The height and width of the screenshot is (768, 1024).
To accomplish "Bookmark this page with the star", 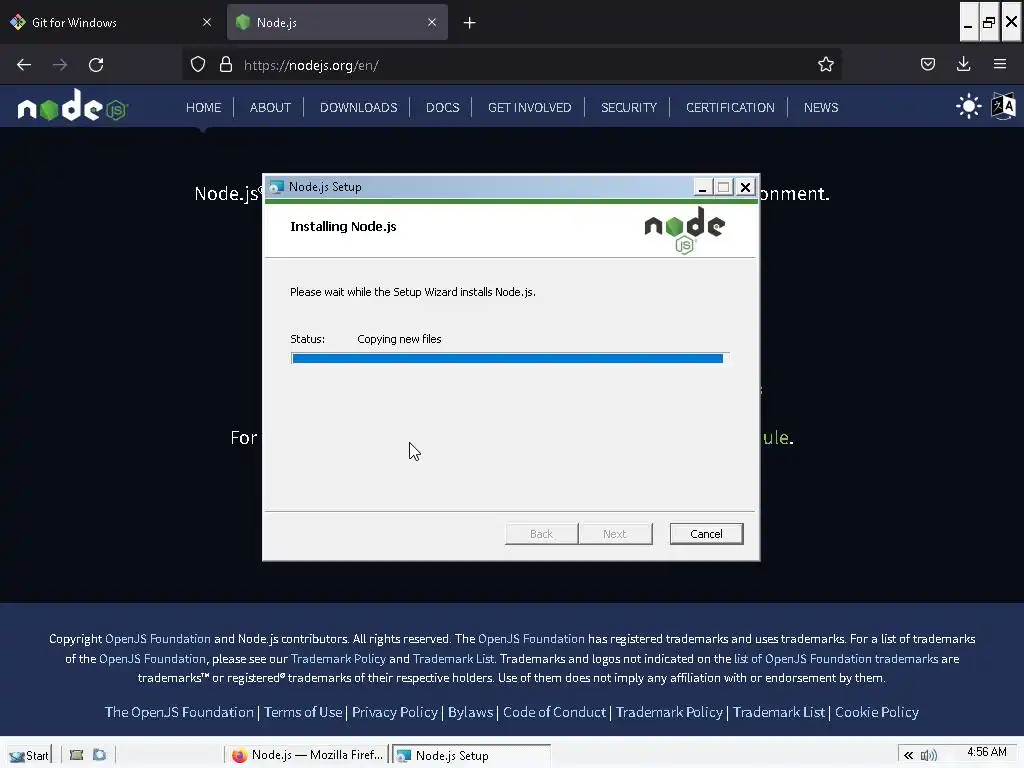I will (825, 64).
